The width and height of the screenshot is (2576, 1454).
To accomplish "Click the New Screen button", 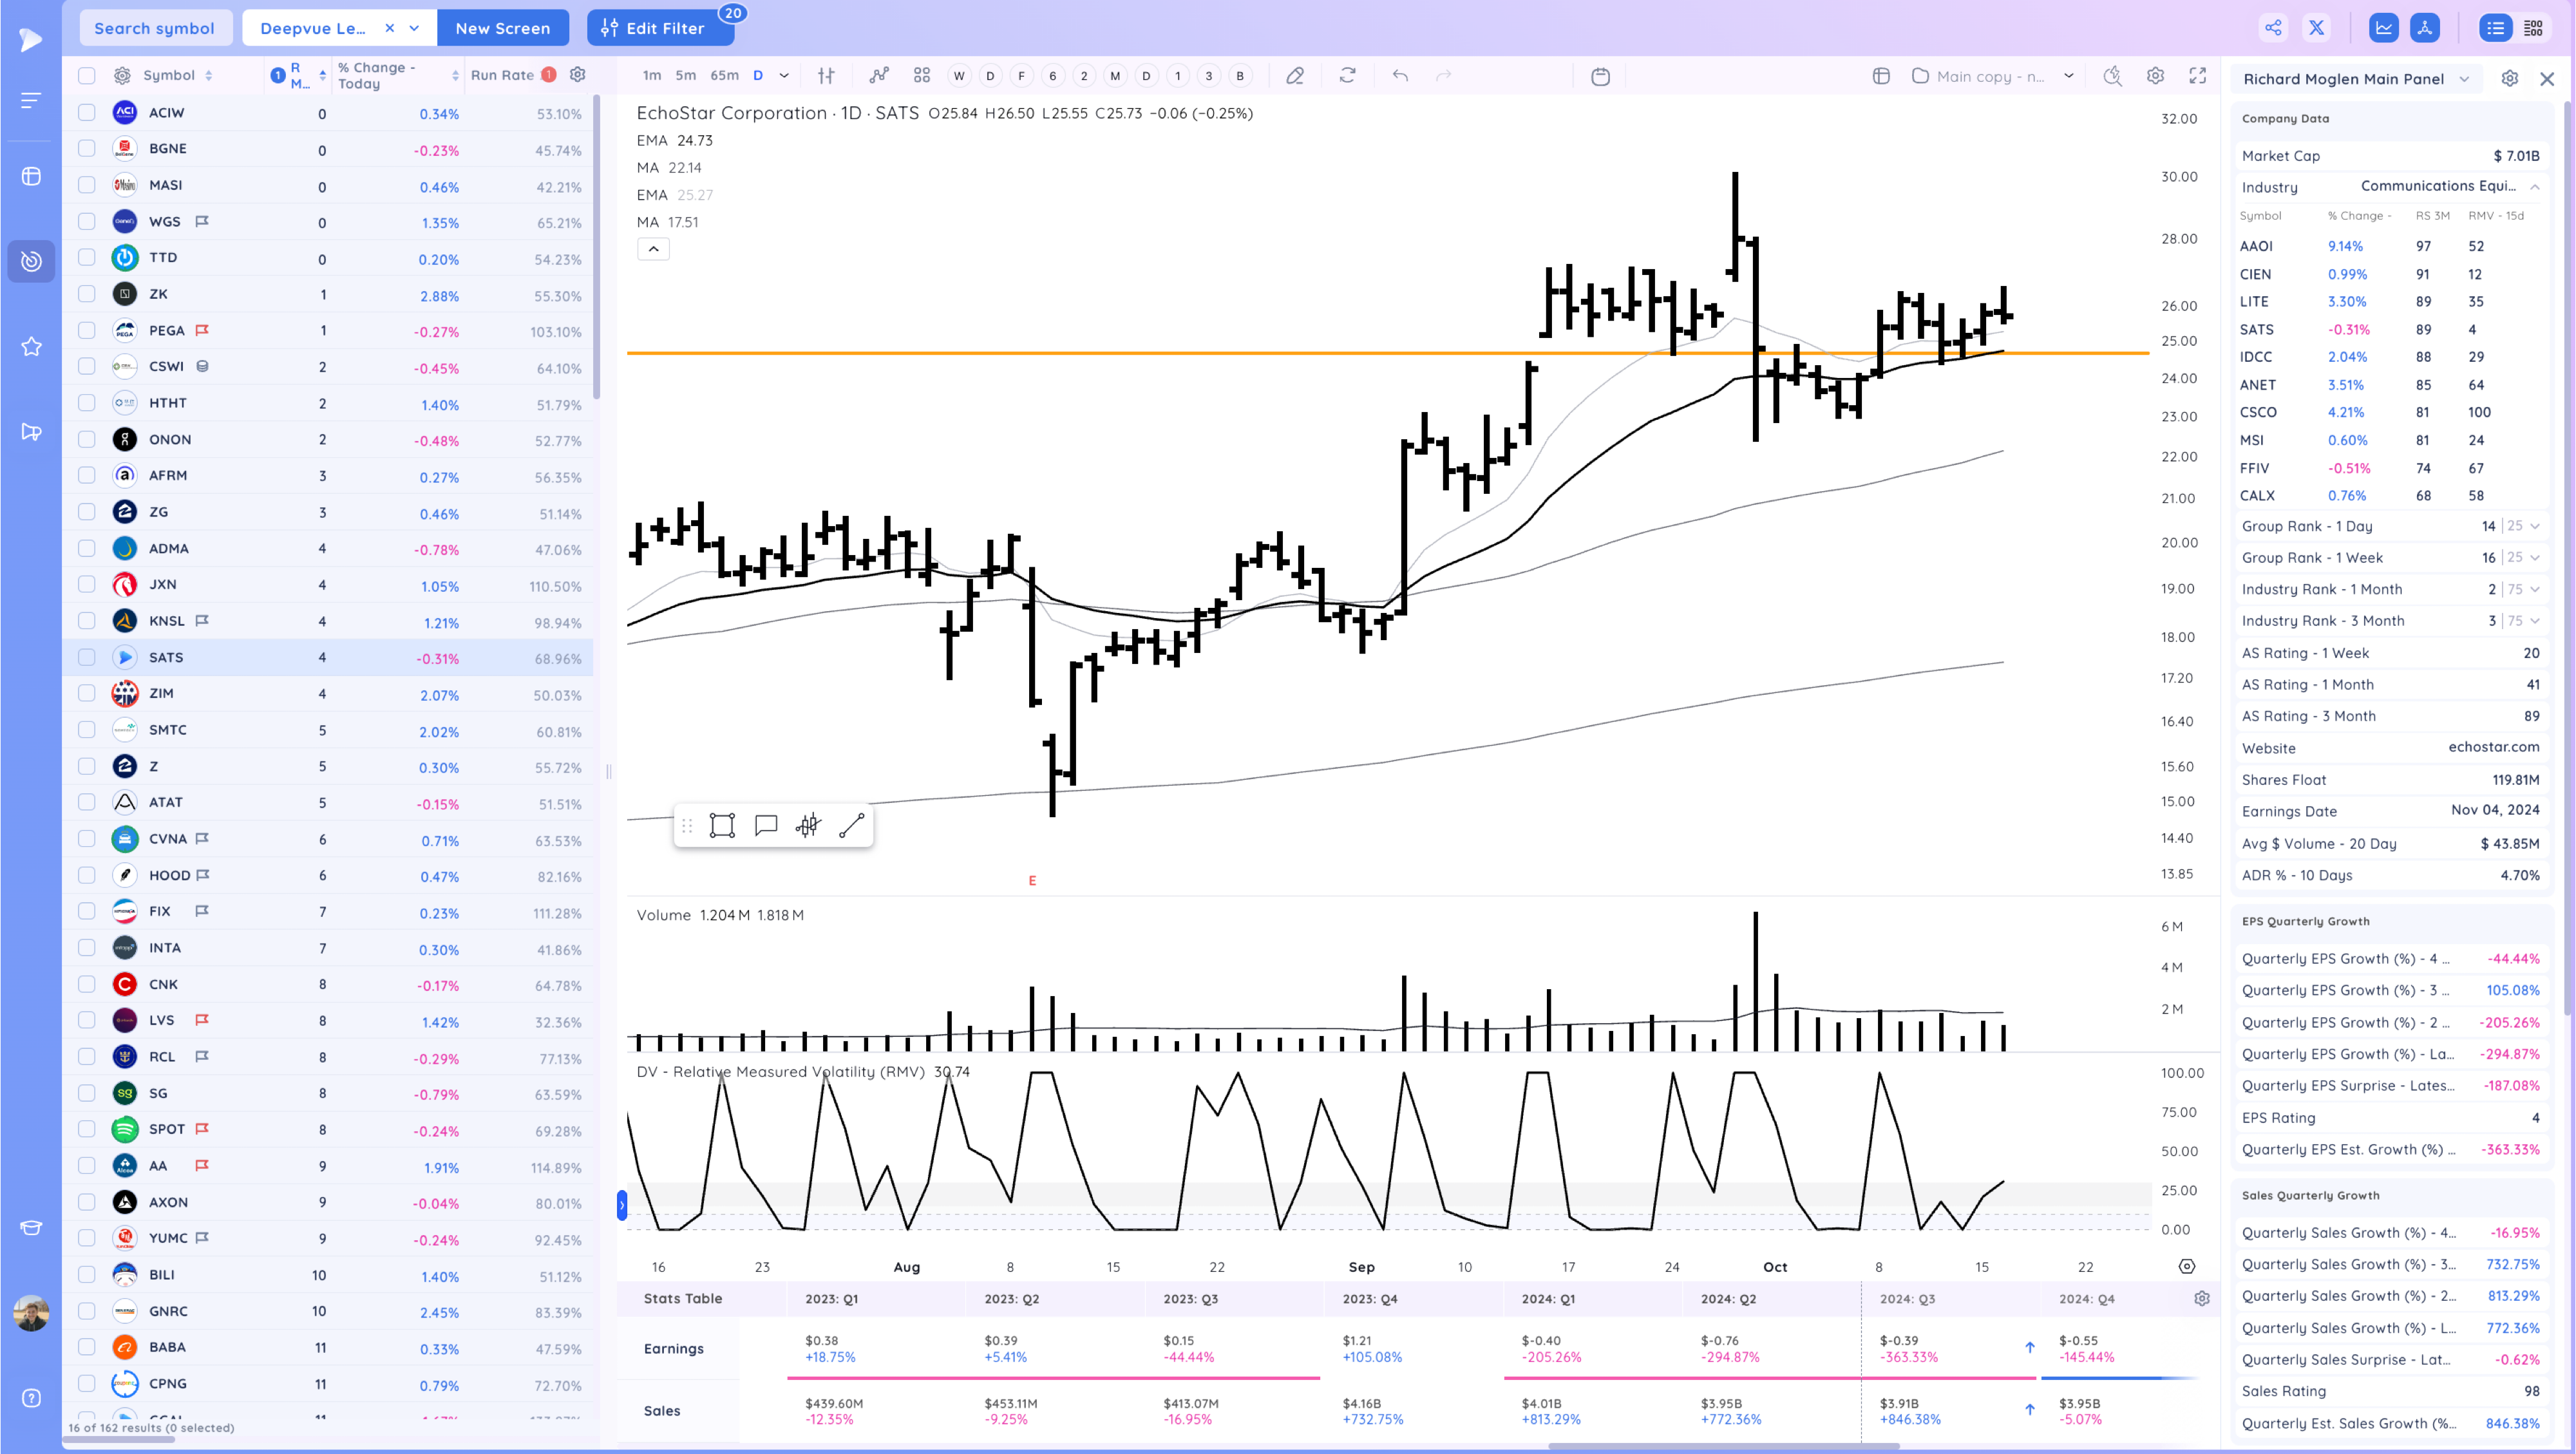I will pyautogui.click(x=502, y=28).
